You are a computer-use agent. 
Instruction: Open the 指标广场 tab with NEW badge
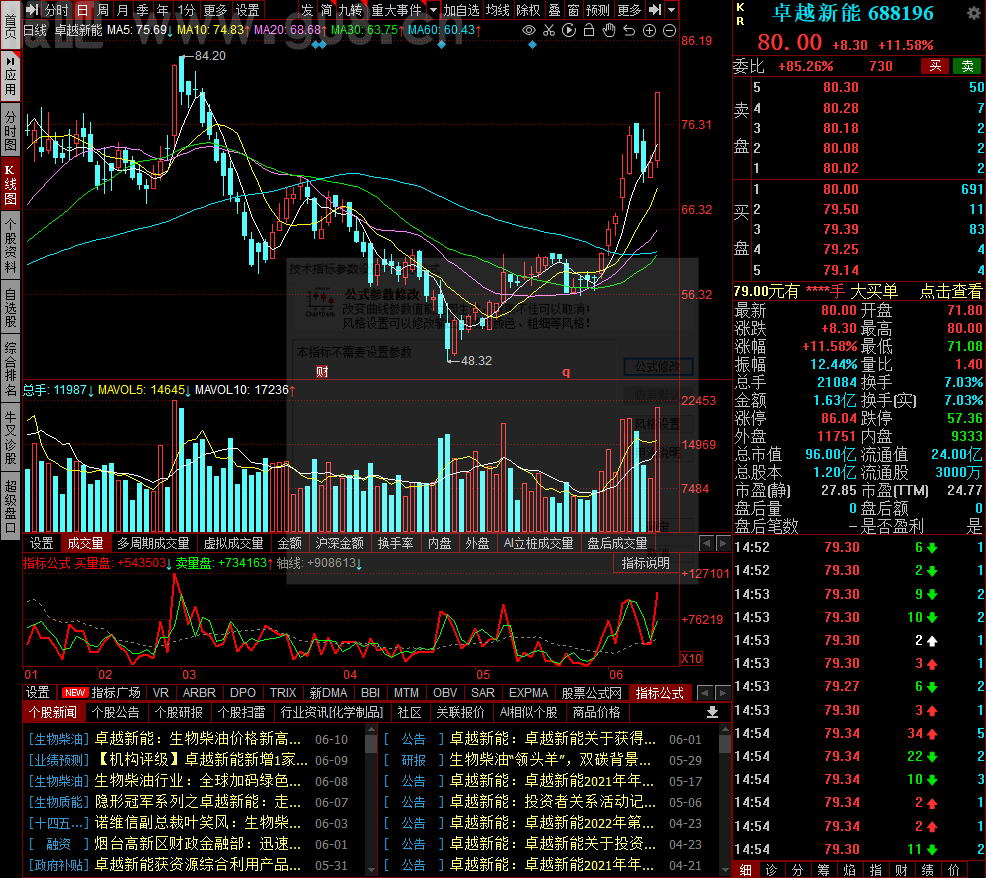[102, 692]
